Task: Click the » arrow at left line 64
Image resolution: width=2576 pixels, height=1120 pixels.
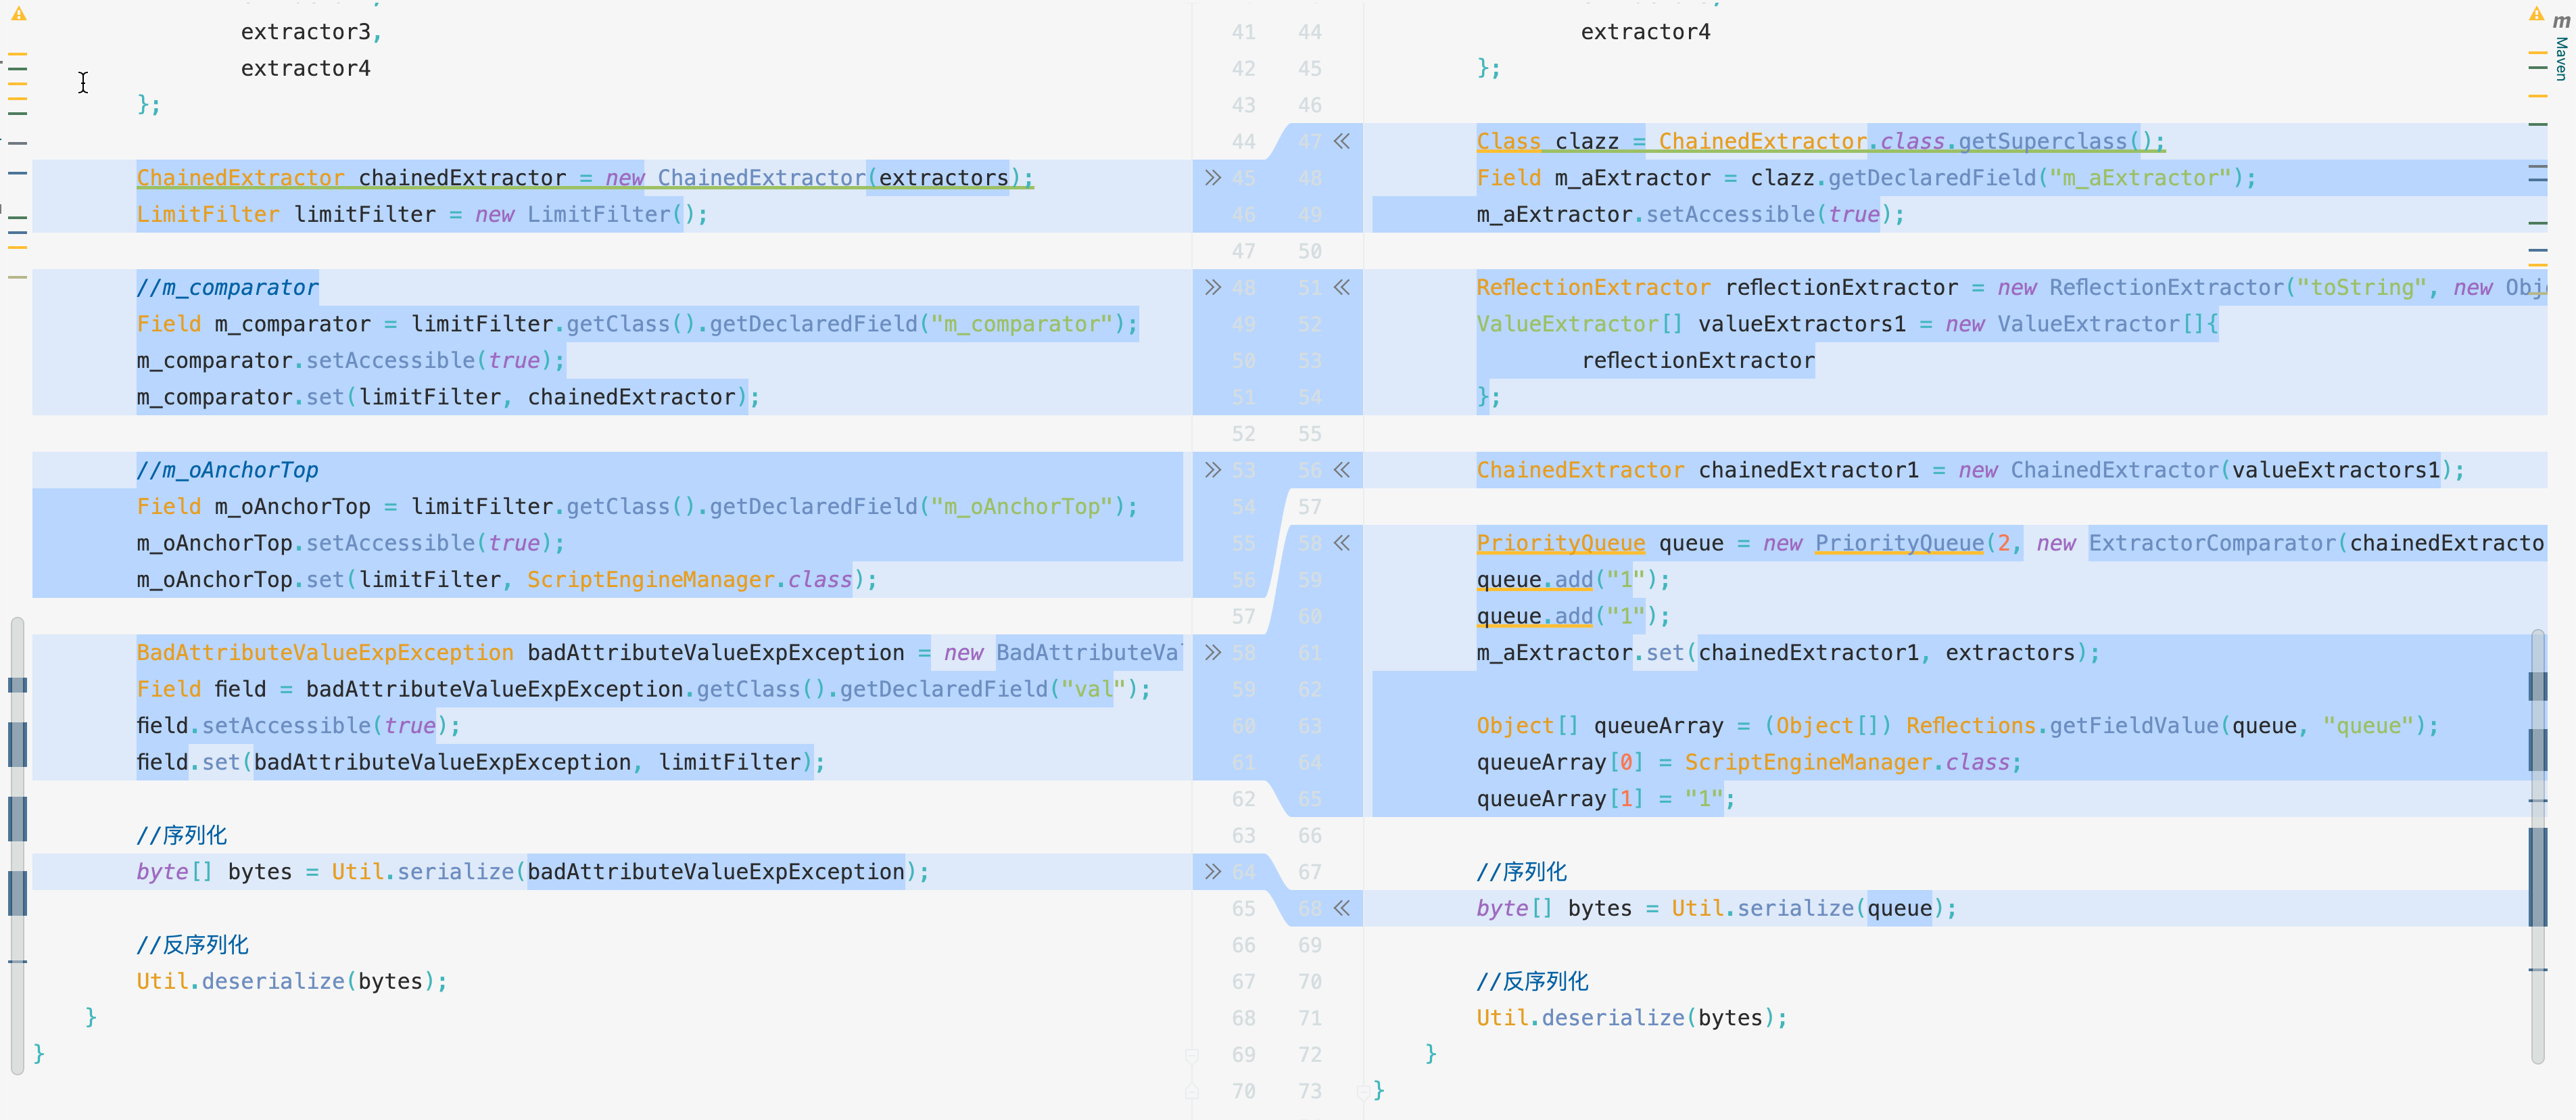Action: click(x=1213, y=872)
